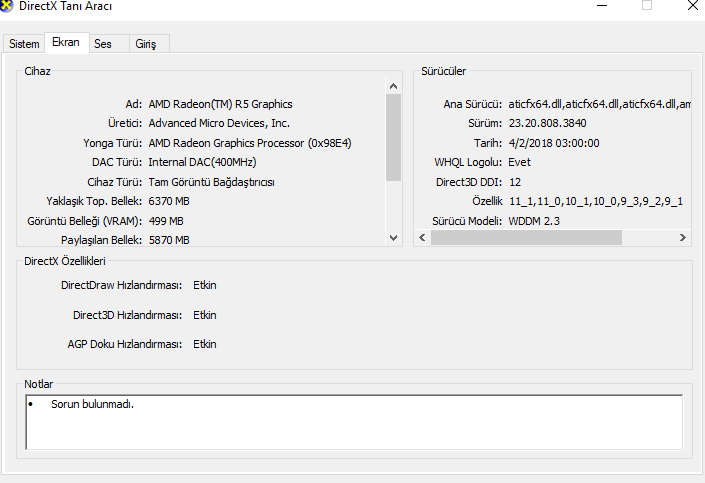The image size is (705, 483).
Task: Click the 'Sürücü Modeli:' label
Action: [x=467, y=221]
